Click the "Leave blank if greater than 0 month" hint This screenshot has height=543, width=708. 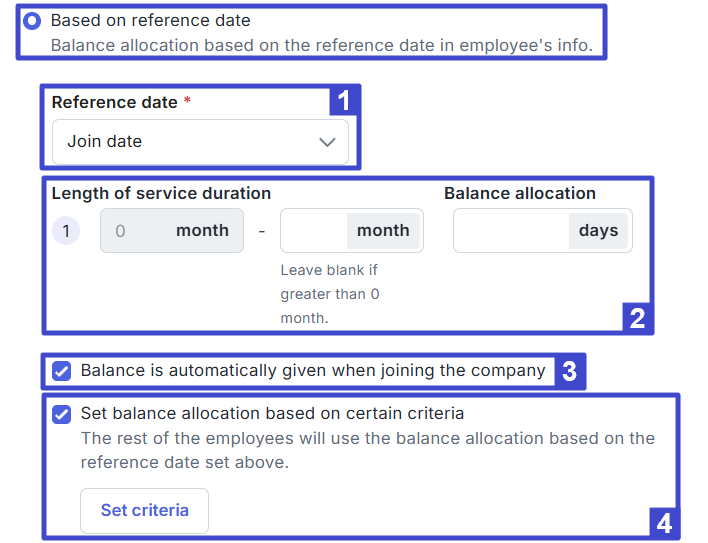point(330,294)
